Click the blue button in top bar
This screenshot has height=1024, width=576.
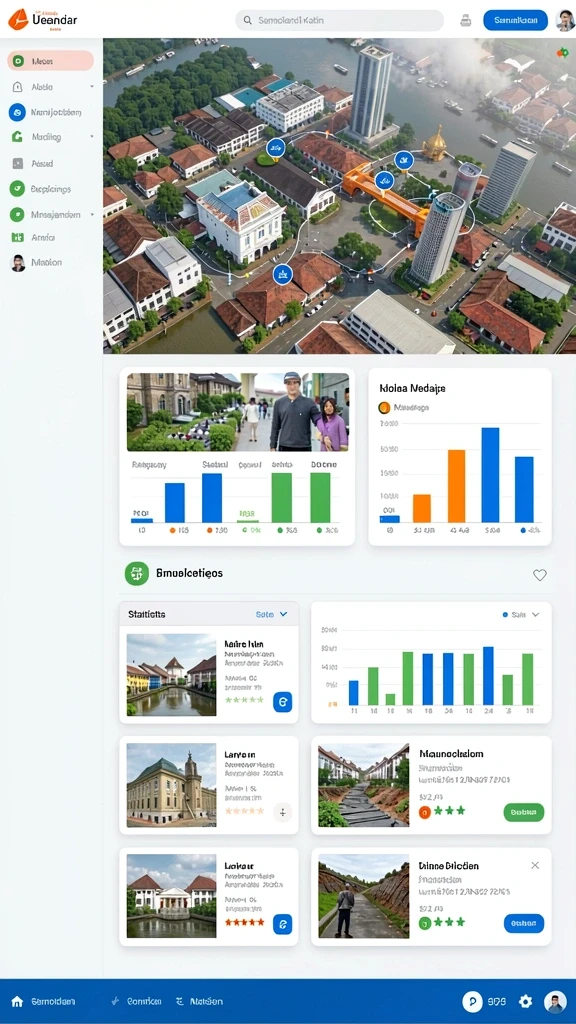(515, 20)
